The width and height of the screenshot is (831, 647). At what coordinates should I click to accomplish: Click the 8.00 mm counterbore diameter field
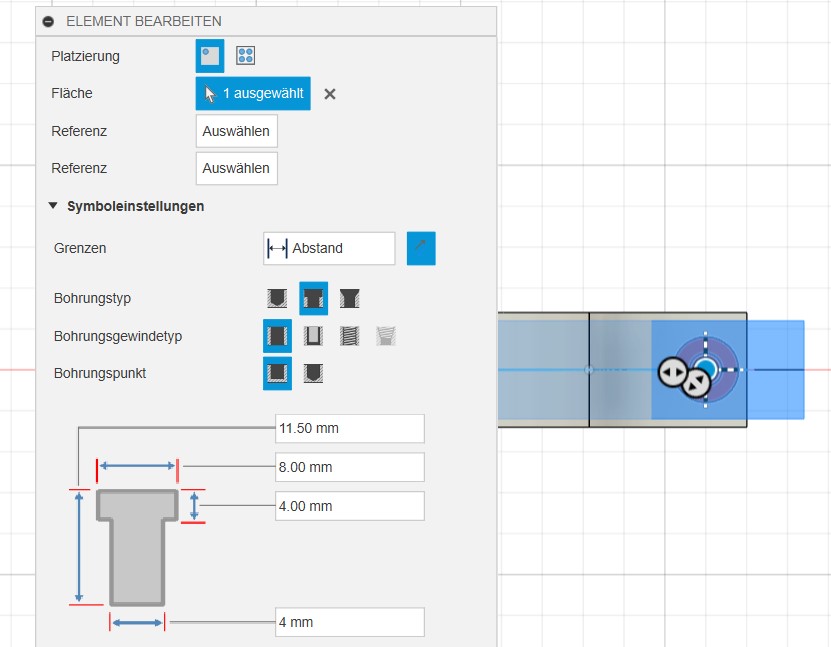[350, 467]
